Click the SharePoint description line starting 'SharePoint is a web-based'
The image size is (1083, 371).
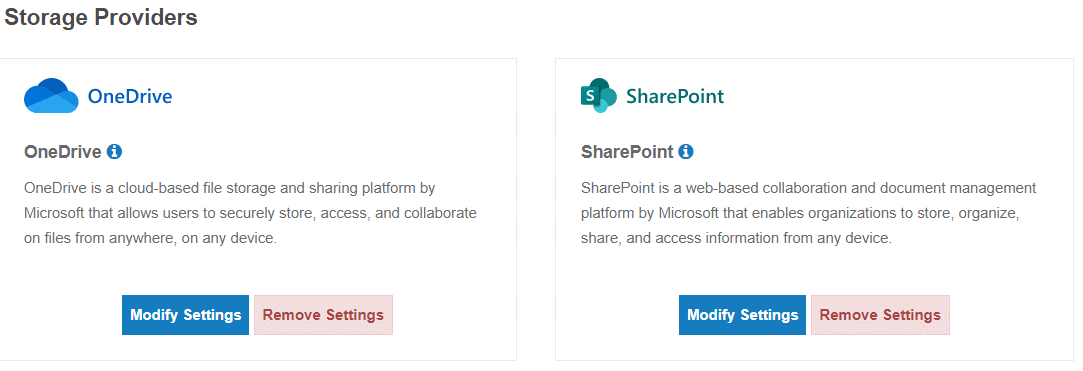point(809,188)
